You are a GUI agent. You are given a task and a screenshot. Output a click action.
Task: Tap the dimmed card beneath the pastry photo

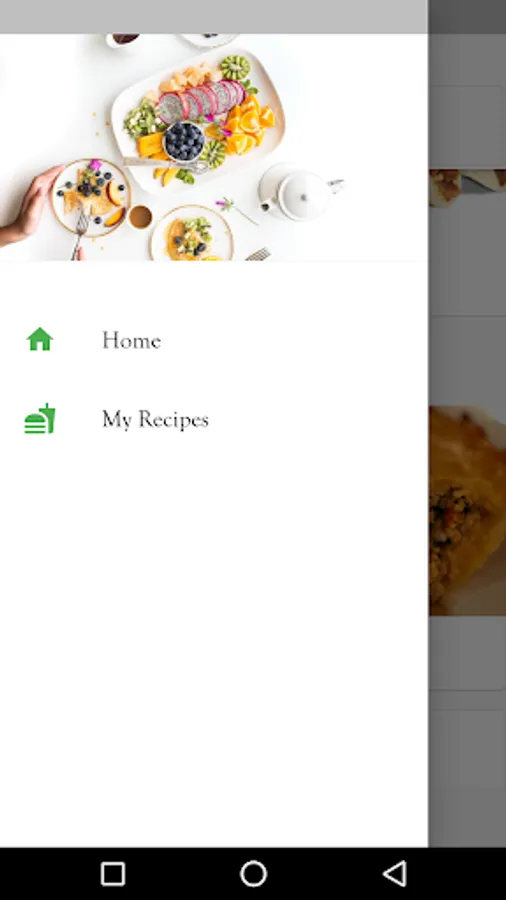[467, 653]
